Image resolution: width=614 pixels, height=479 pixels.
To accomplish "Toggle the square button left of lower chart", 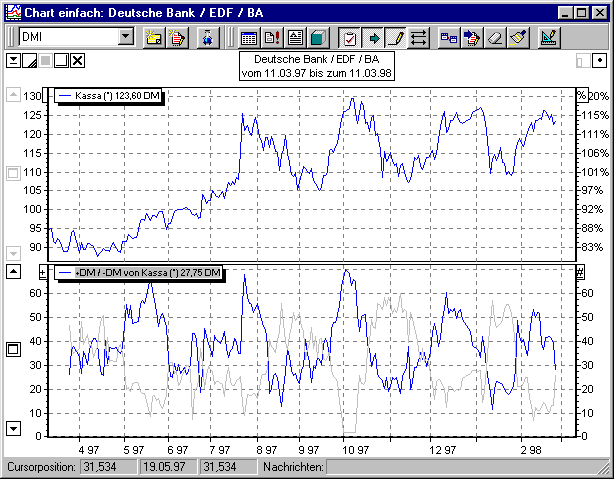I will point(13,349).
